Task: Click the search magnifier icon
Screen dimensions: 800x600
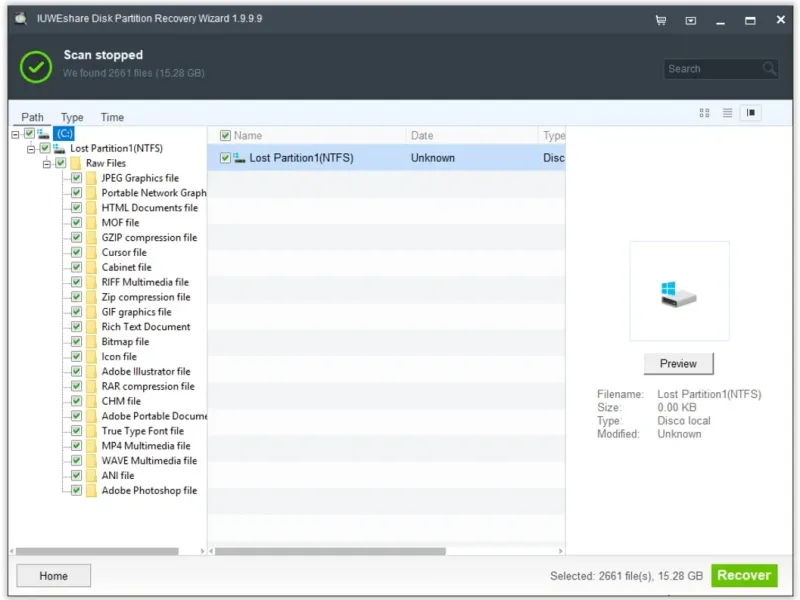Action: click(x=769, y=69)
